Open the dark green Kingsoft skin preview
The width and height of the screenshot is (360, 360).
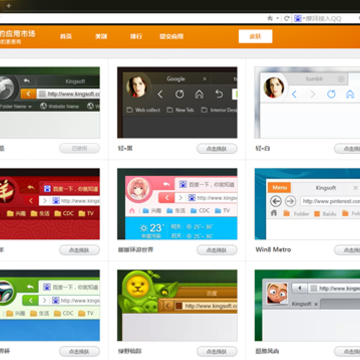coord(50,103)
